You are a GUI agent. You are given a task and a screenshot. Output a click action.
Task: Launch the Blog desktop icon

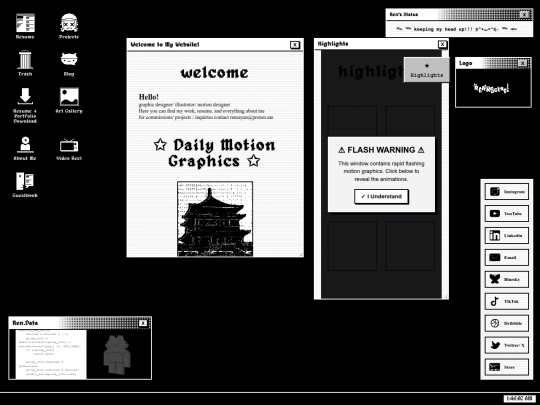pos(69,64)
